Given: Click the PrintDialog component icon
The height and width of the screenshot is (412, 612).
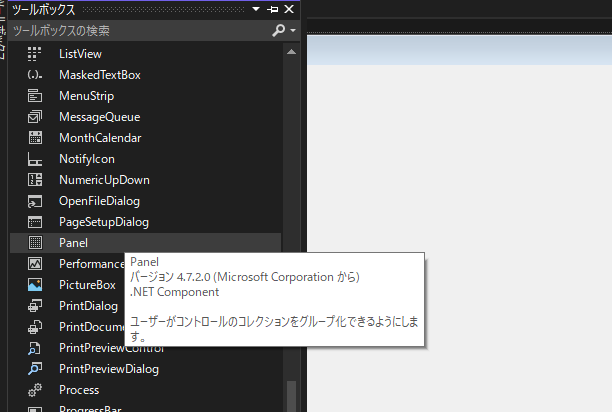Looking at the screenshot, I should click(x=35, y=306).
